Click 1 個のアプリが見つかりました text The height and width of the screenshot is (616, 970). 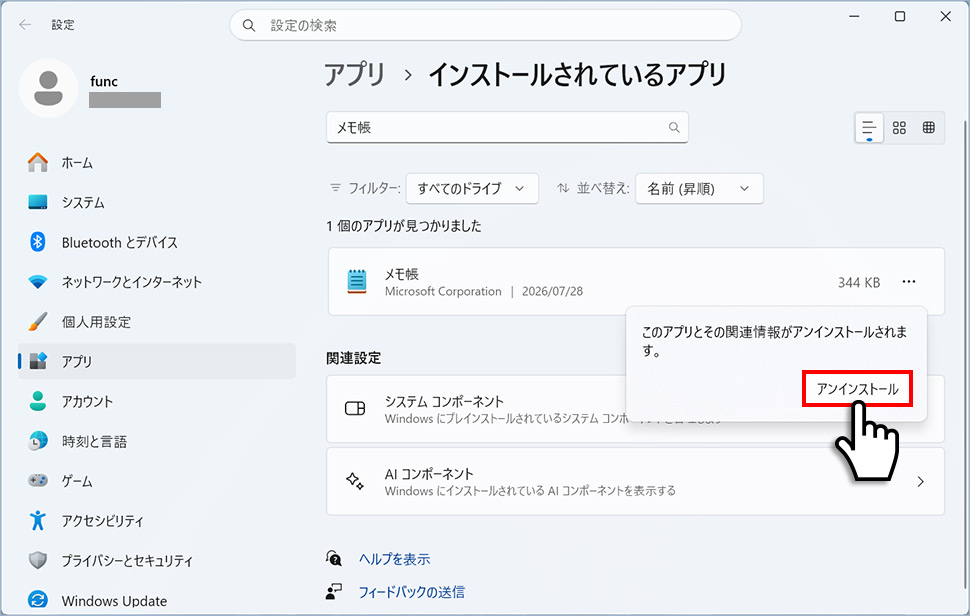click(404, 226)
